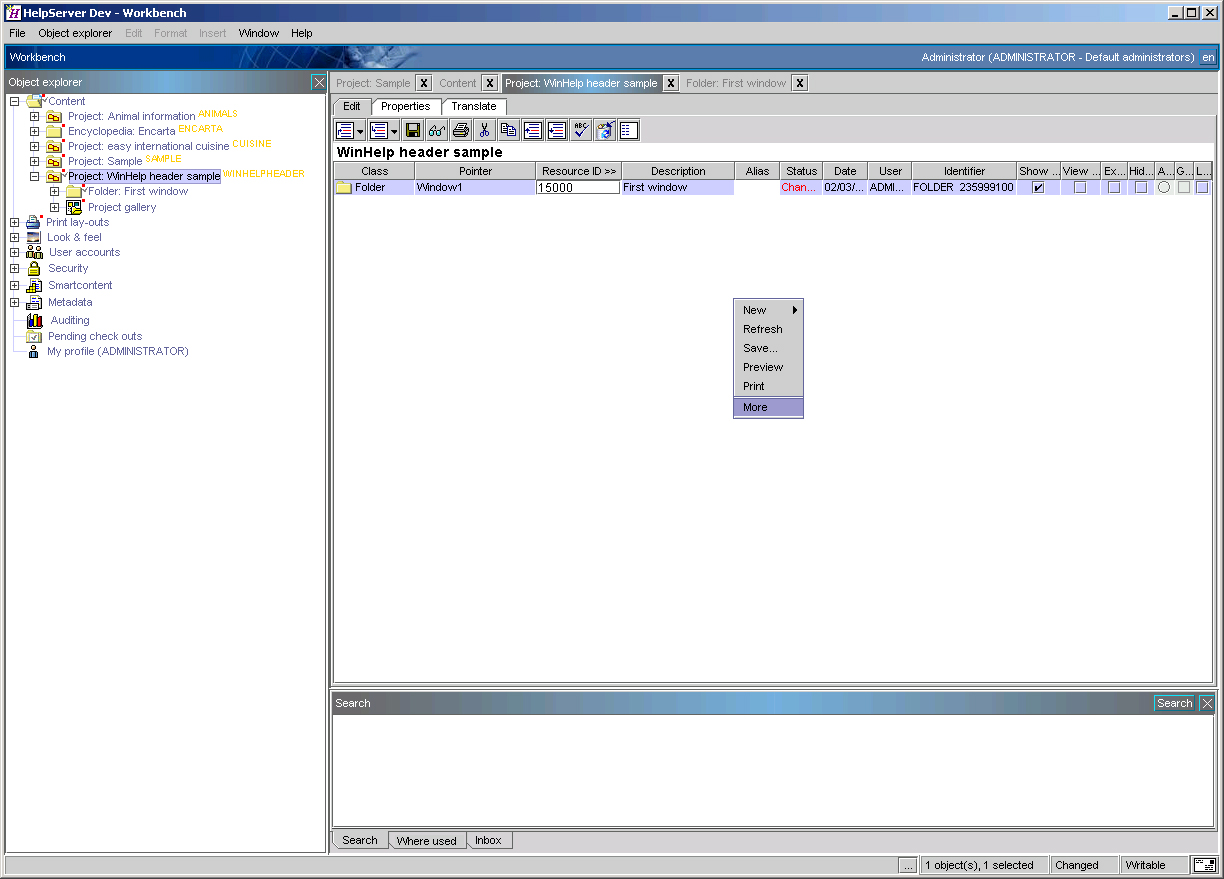Open the details list view toolbar icon
Screen dimensions: 1224x879
coord(628,129)
